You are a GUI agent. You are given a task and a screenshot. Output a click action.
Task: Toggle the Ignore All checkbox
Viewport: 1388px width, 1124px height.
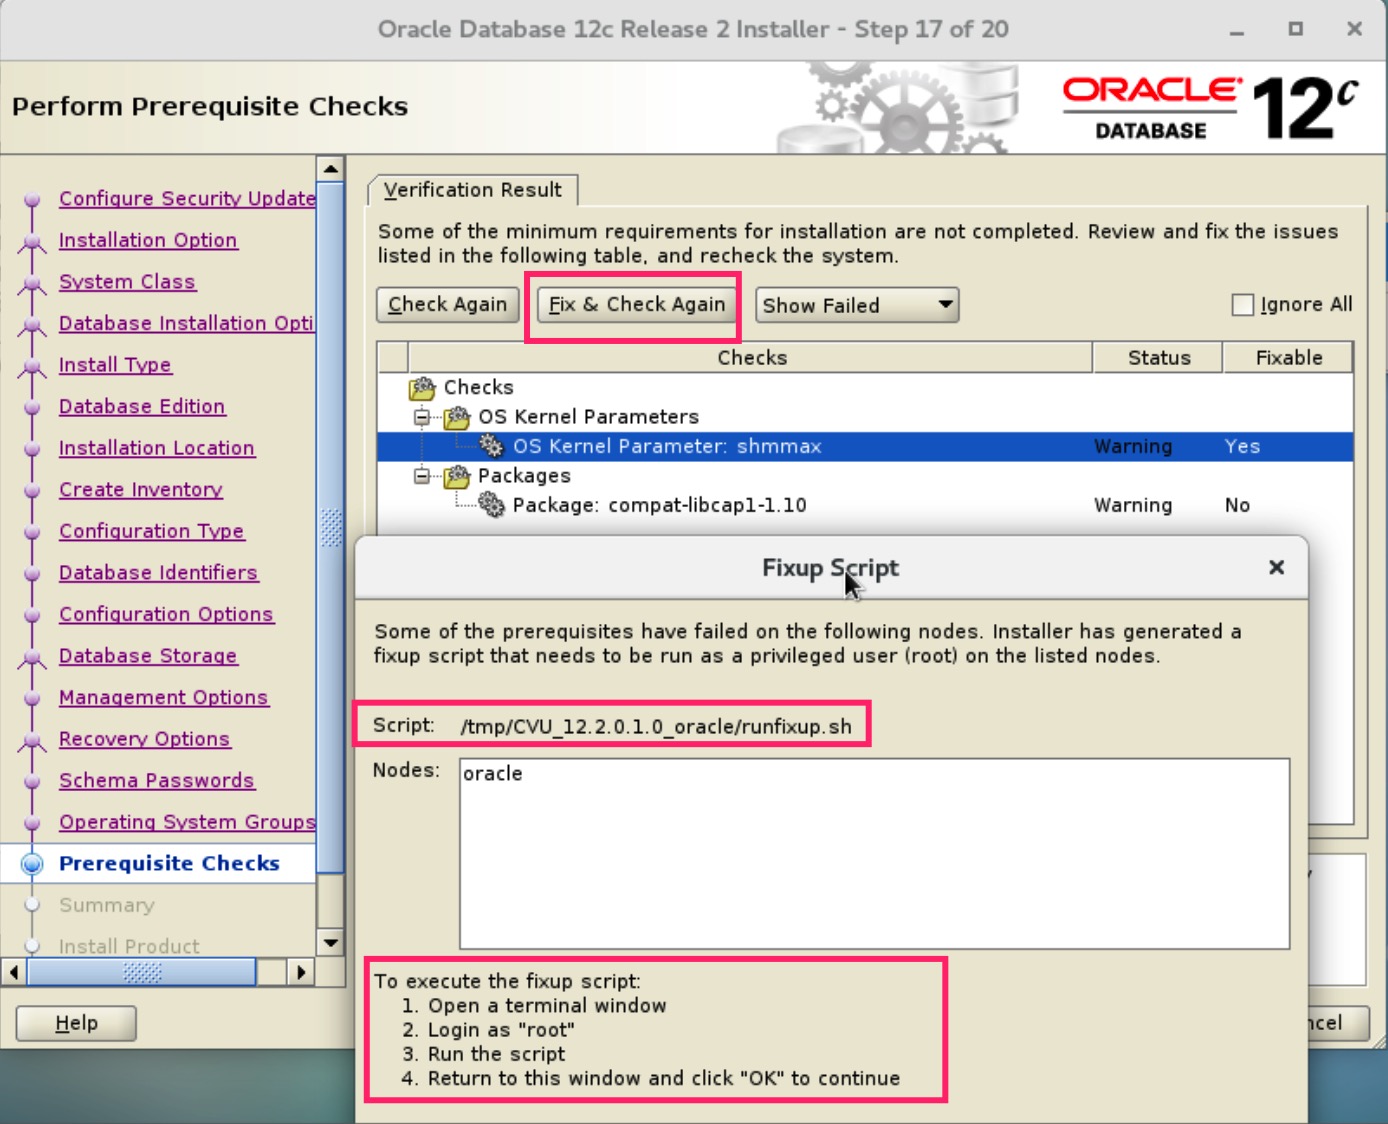click(x=1242, y=304)
